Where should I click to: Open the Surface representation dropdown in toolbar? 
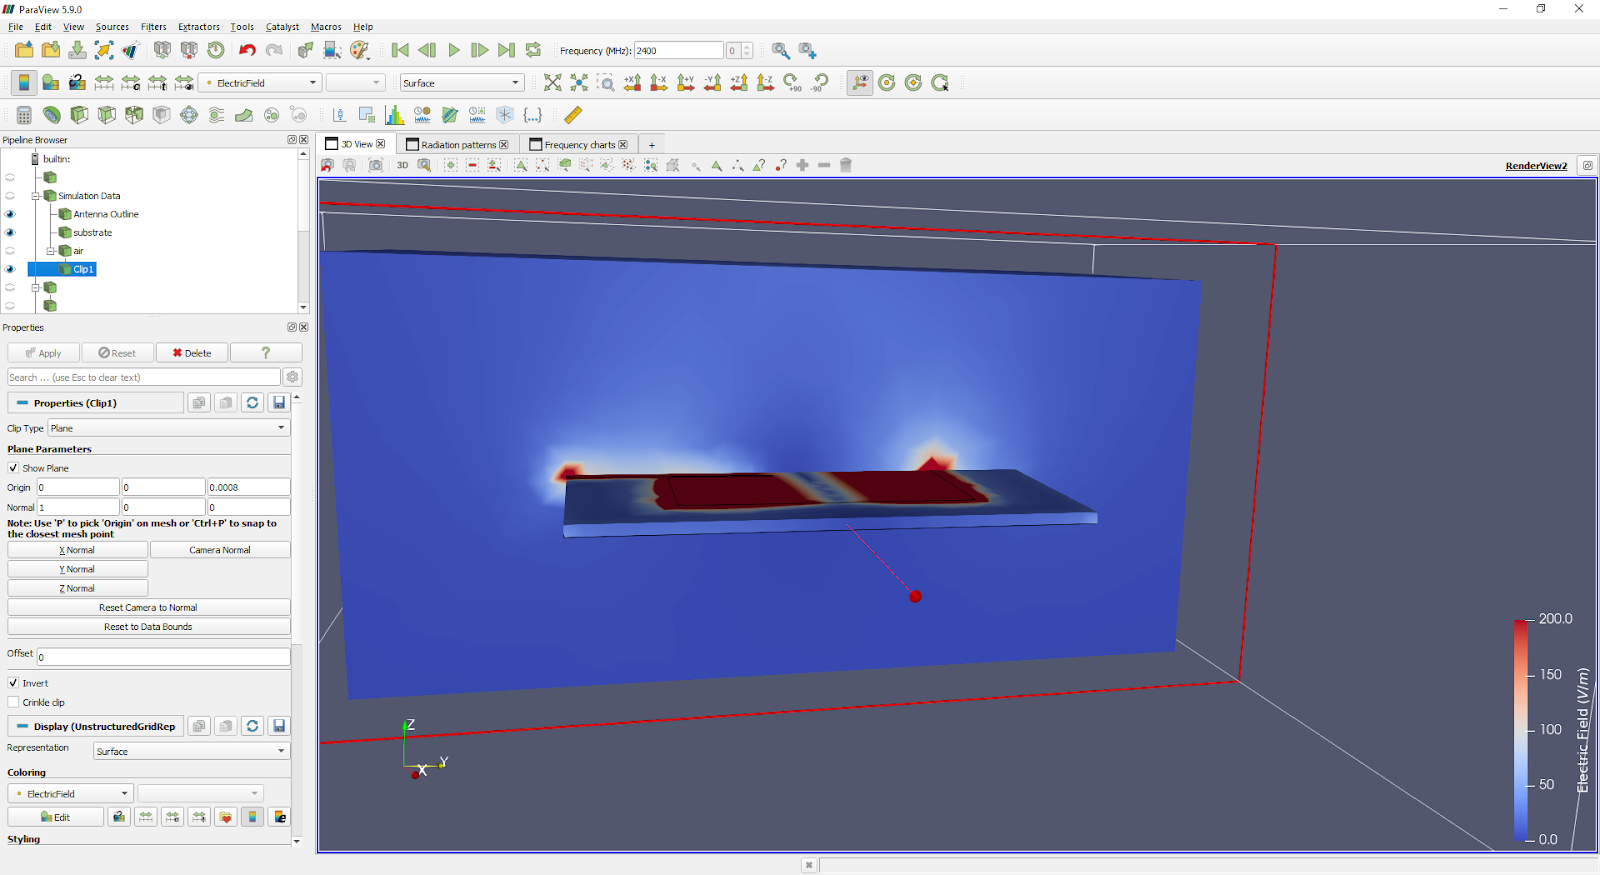(x=462, y=83)
